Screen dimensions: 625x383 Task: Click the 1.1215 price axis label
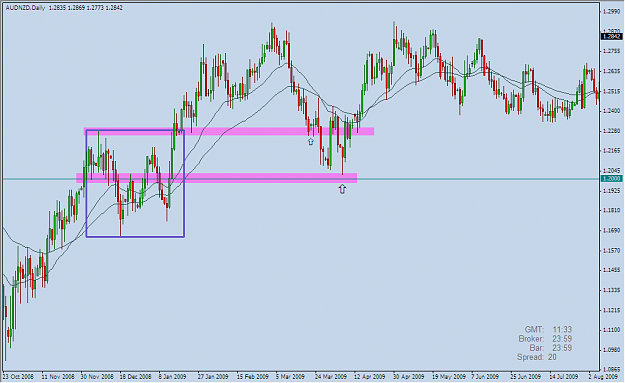[612, 310]
